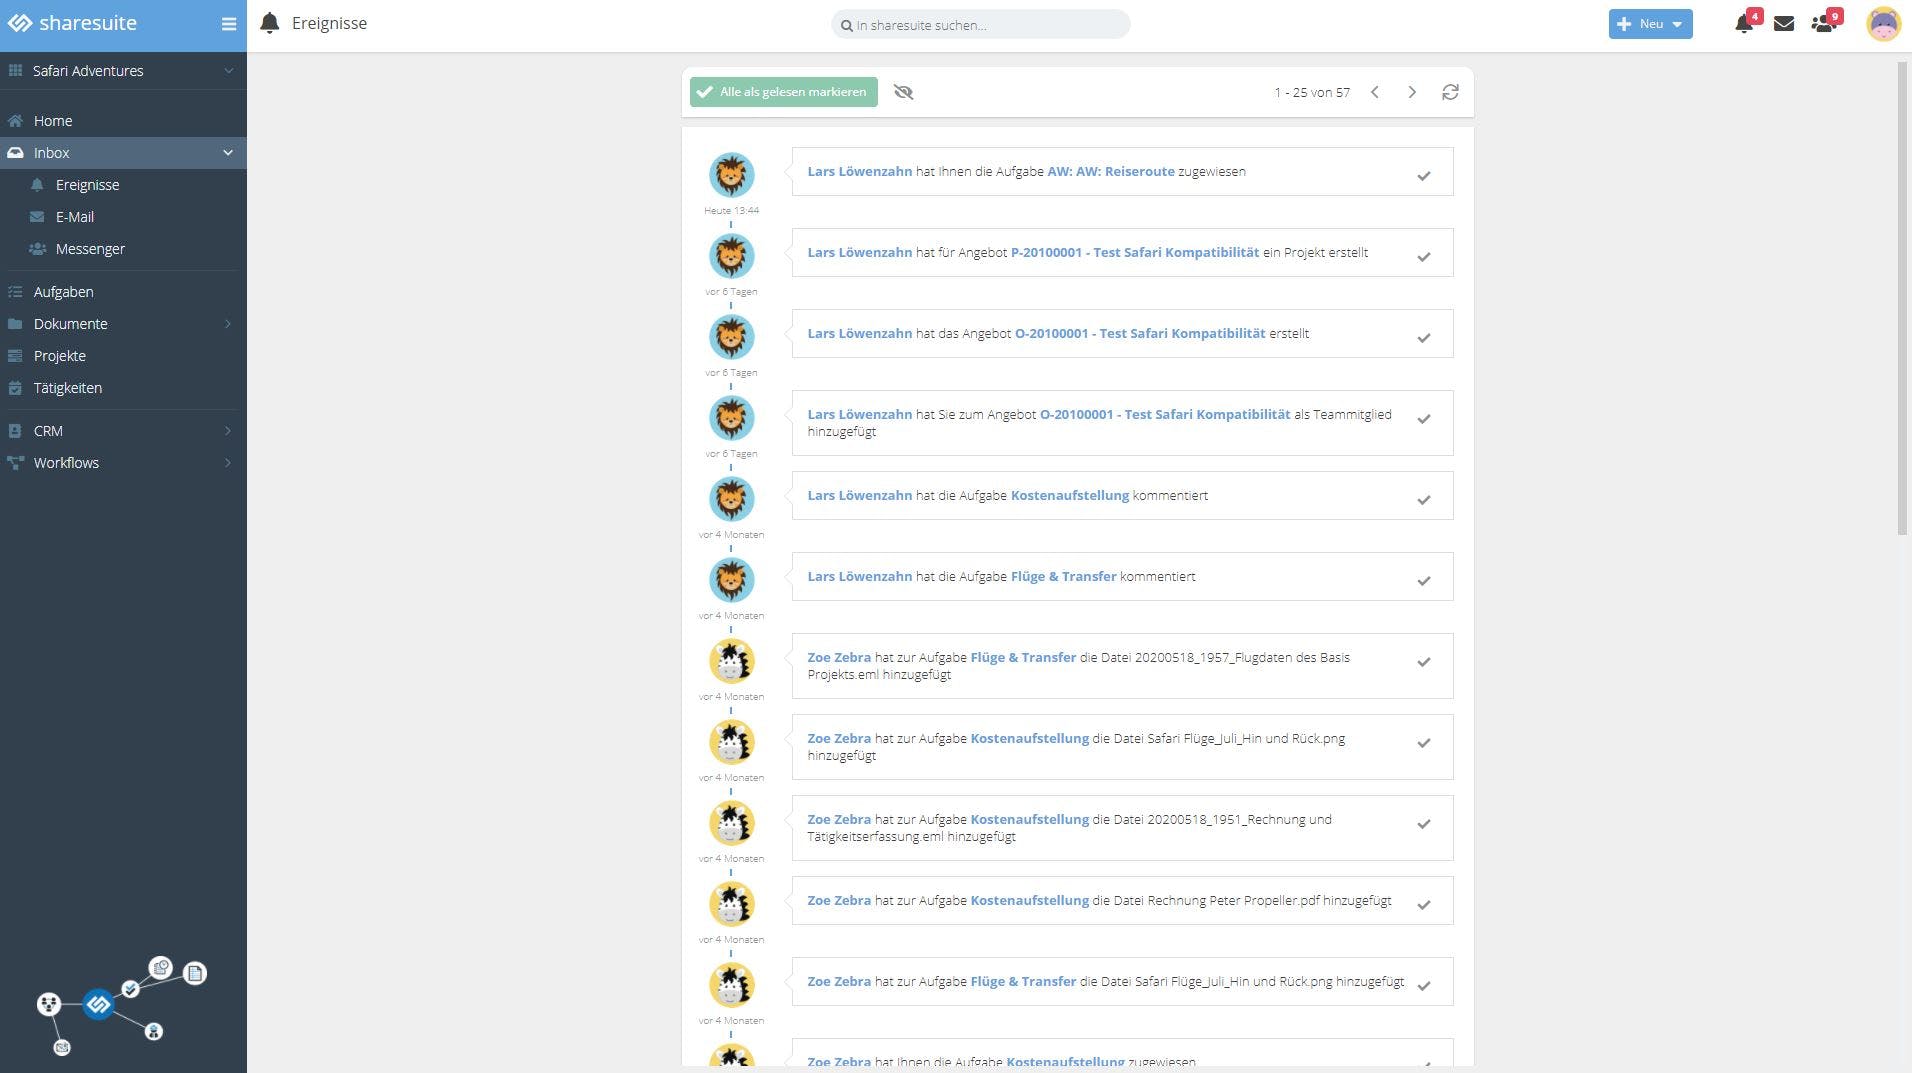The image size is (1912, 1073).
Task: Click the central sharesuite node in graph widget
Action: [98, 1004]
